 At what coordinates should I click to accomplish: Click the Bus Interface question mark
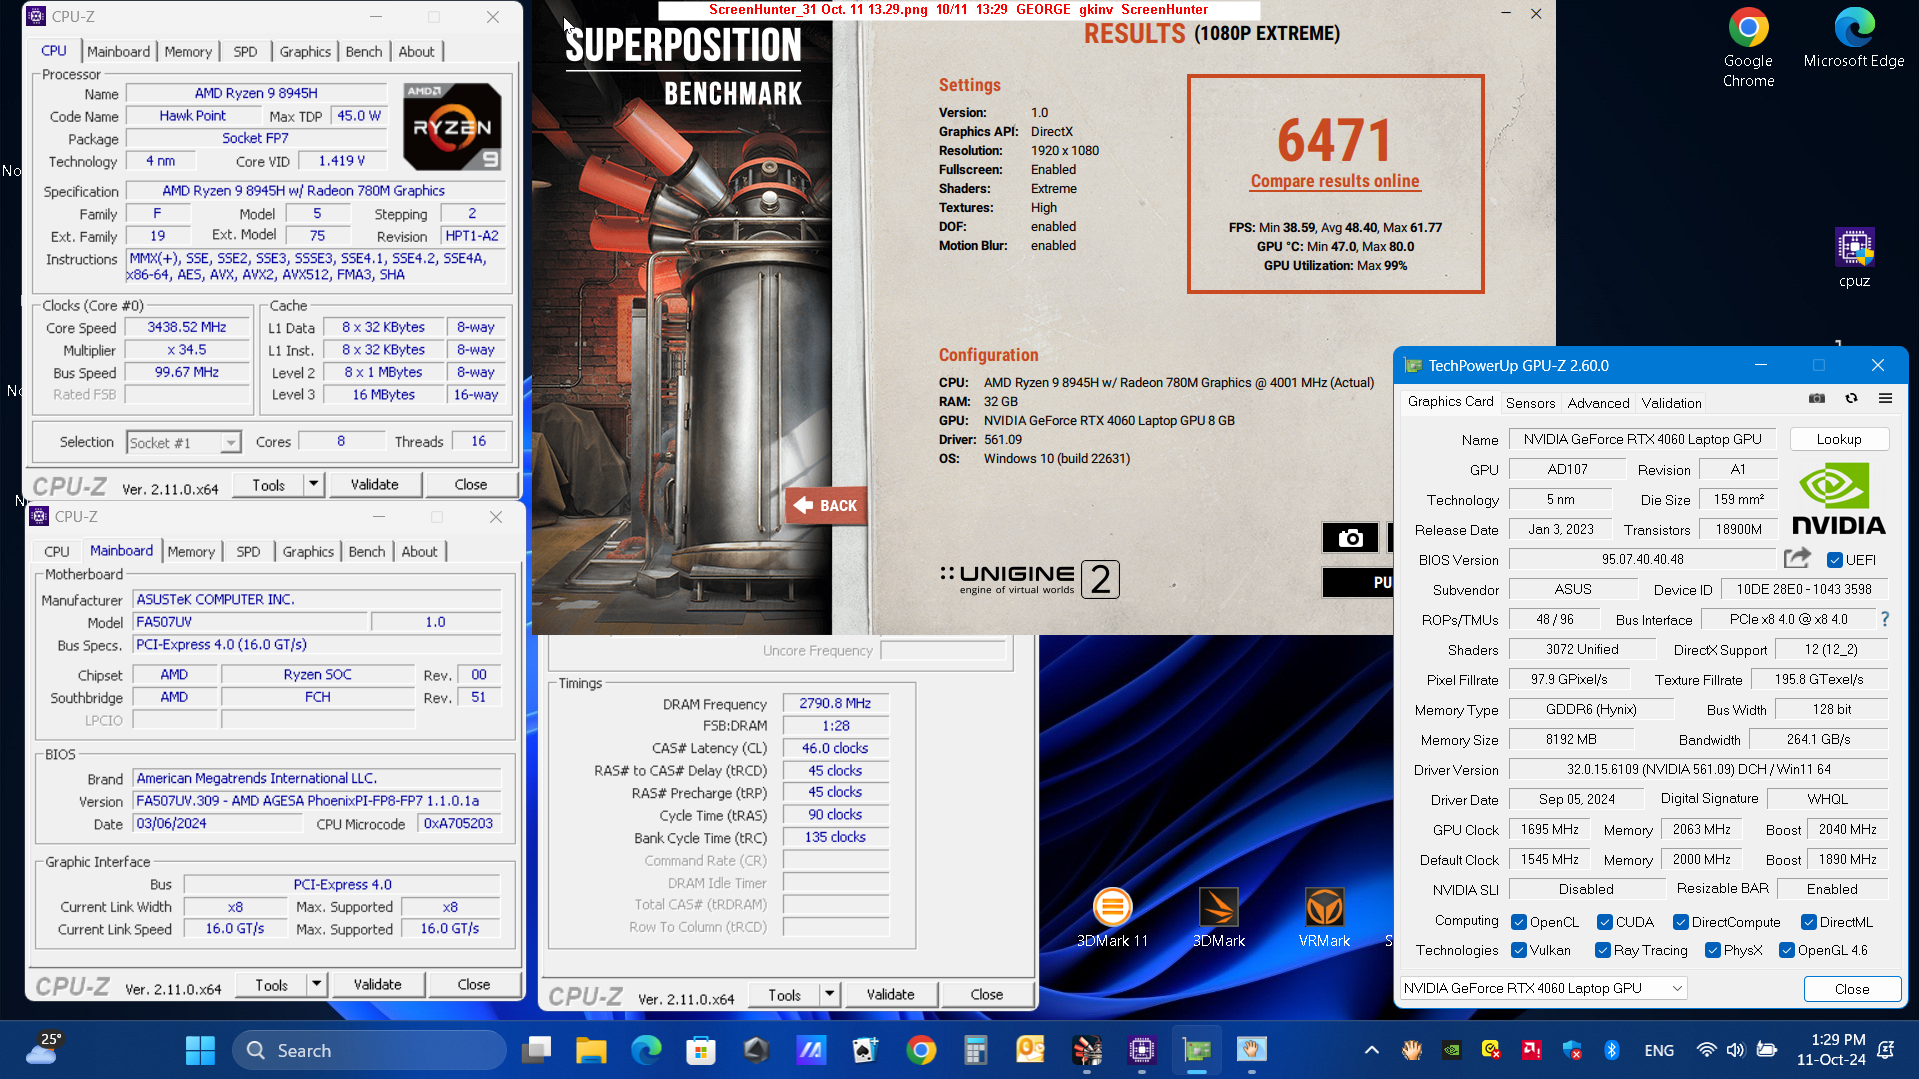[1885, 619]
